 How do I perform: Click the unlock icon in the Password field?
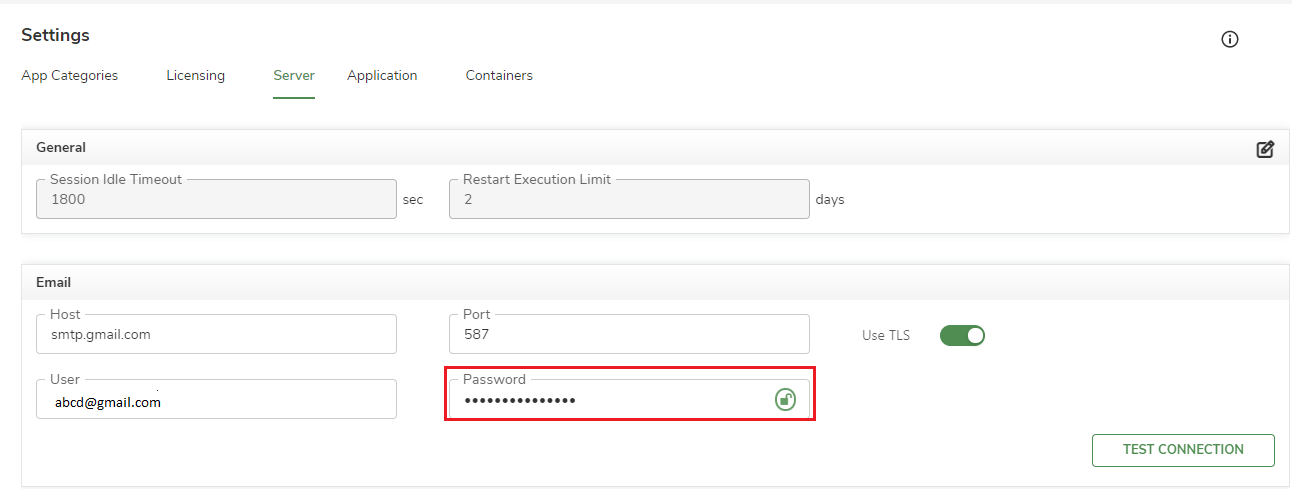[x=786, y=400]
